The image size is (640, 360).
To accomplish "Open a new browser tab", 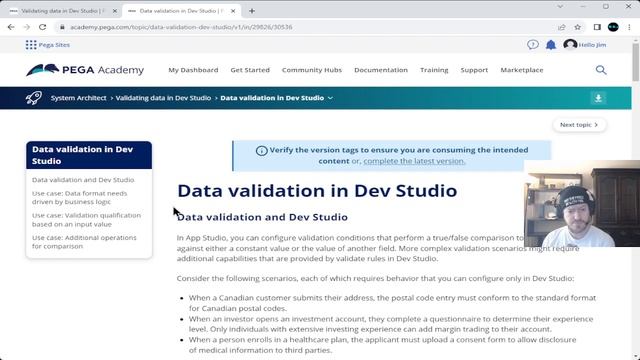I will (252, 11).
